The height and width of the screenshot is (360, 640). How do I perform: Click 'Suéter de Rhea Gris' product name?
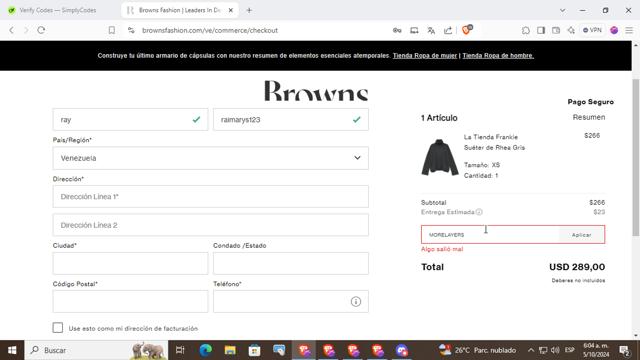pos(494,148)
